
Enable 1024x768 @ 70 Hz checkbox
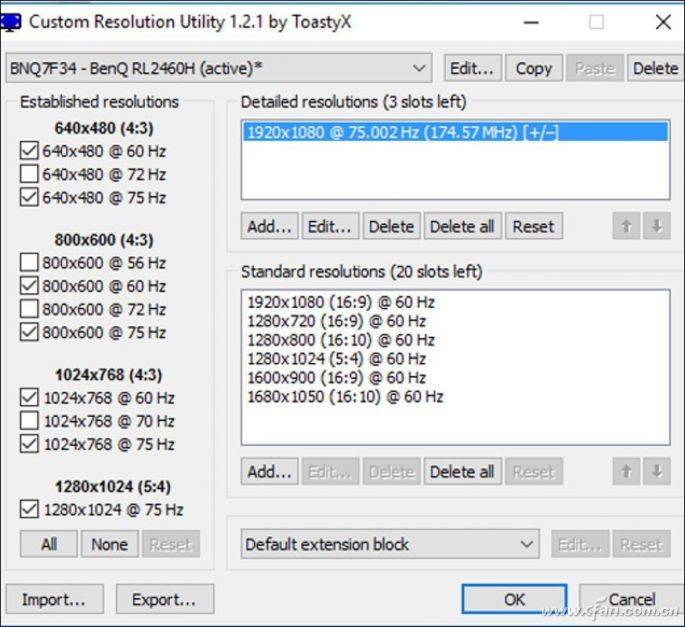[29, 421]
